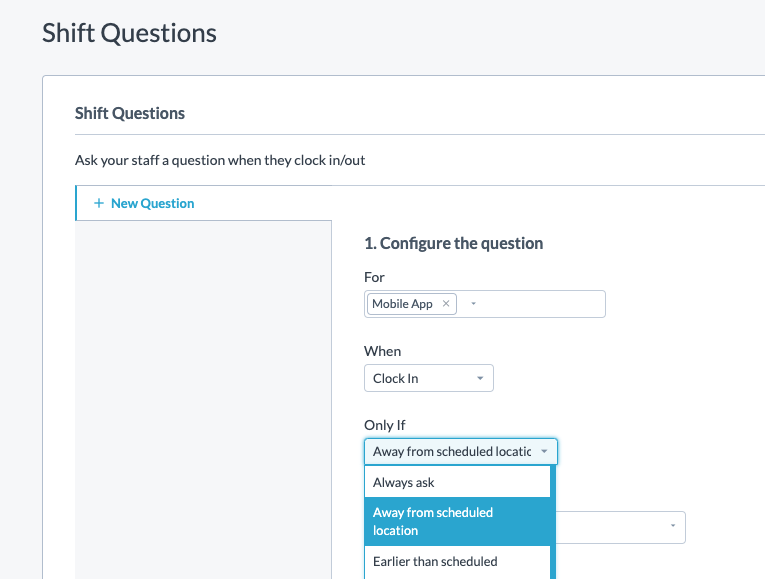Click the Only If dropdown arrow
The height and width of the screenshot is (579, 765).
pyautogui.click(x=544, y=452)
